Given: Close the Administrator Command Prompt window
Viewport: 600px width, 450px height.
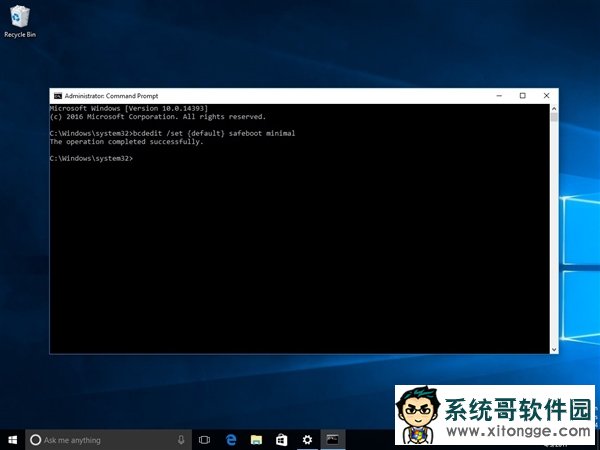Looking at the screenshot, I should pos(546,96).
